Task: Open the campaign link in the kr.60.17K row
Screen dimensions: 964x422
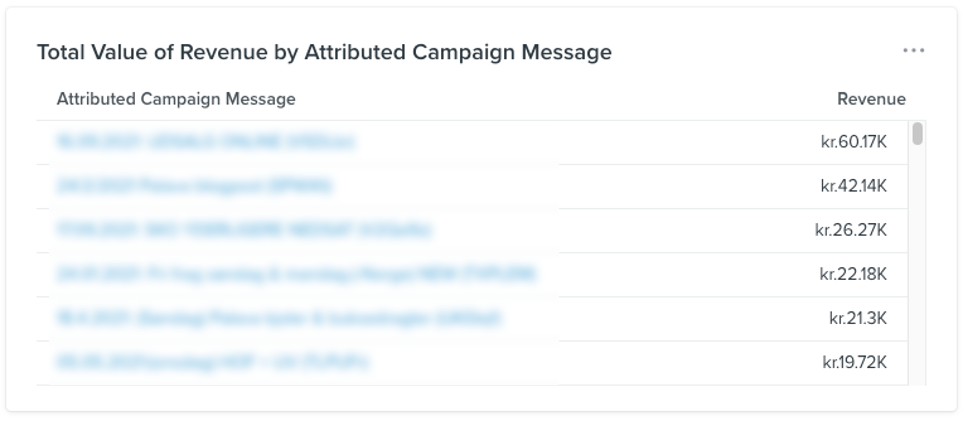Action: click(x=206, y=142)
